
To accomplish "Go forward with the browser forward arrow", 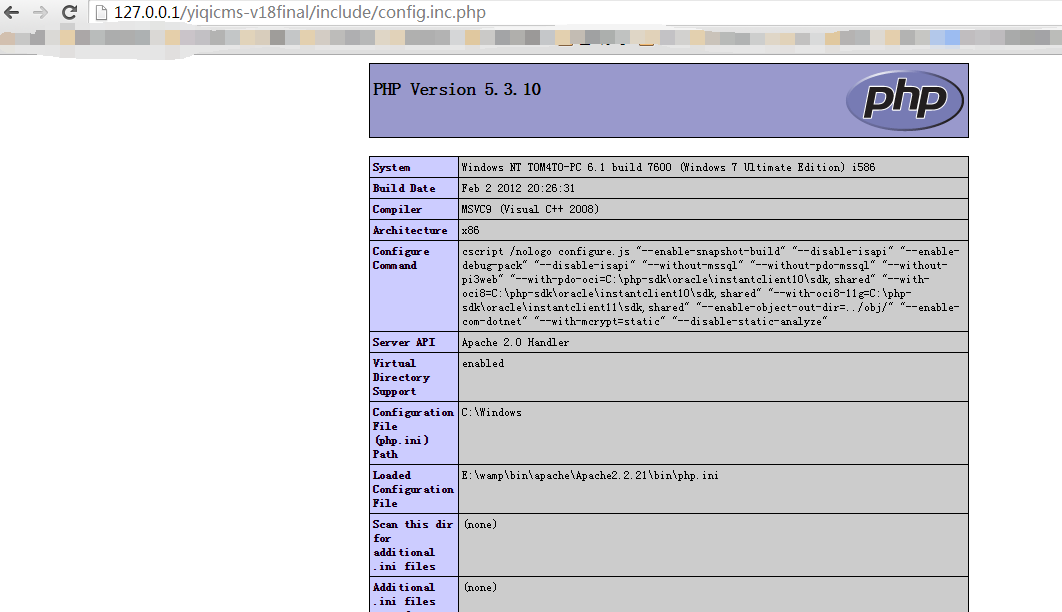I will tap(41, 12).
